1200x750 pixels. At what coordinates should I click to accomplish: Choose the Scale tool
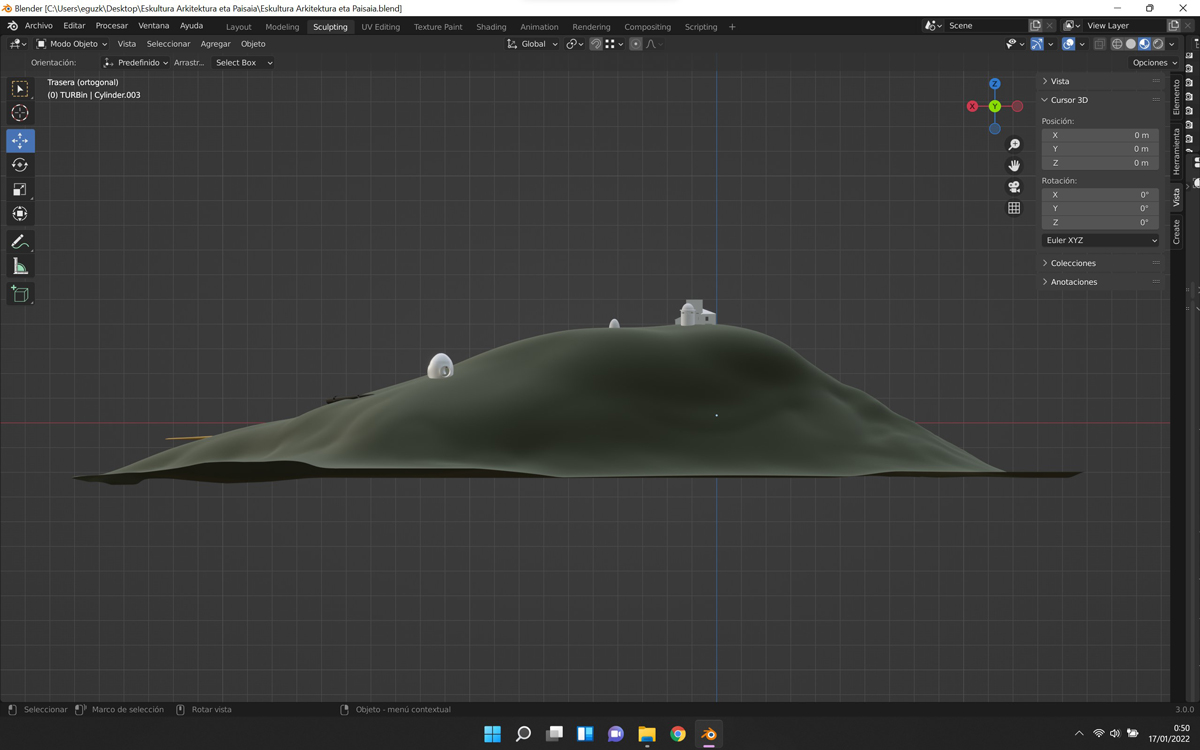(20, 189)
